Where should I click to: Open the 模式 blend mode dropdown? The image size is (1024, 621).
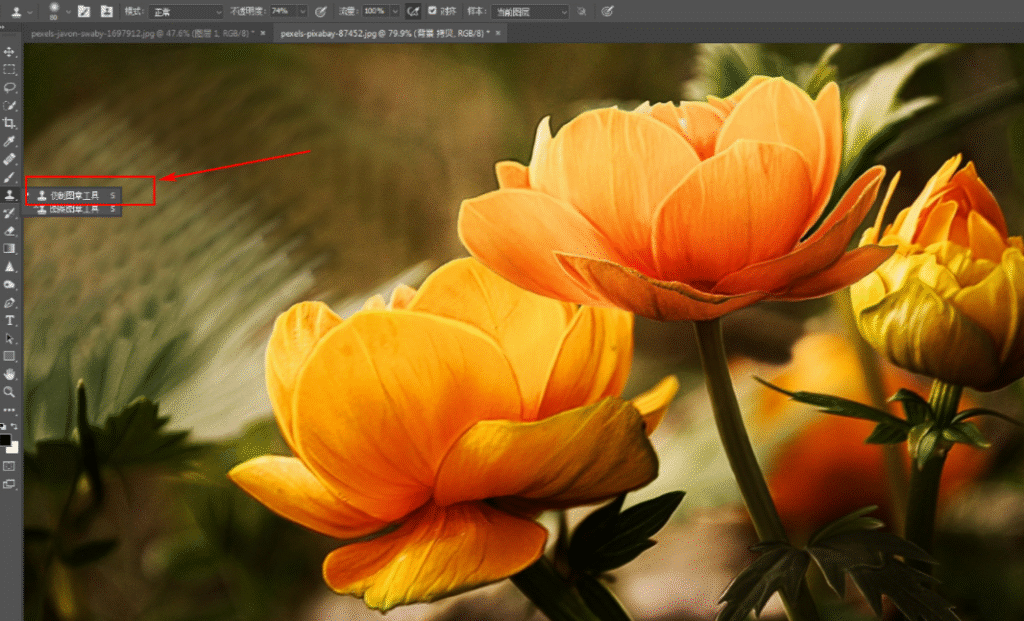[186, 12]
